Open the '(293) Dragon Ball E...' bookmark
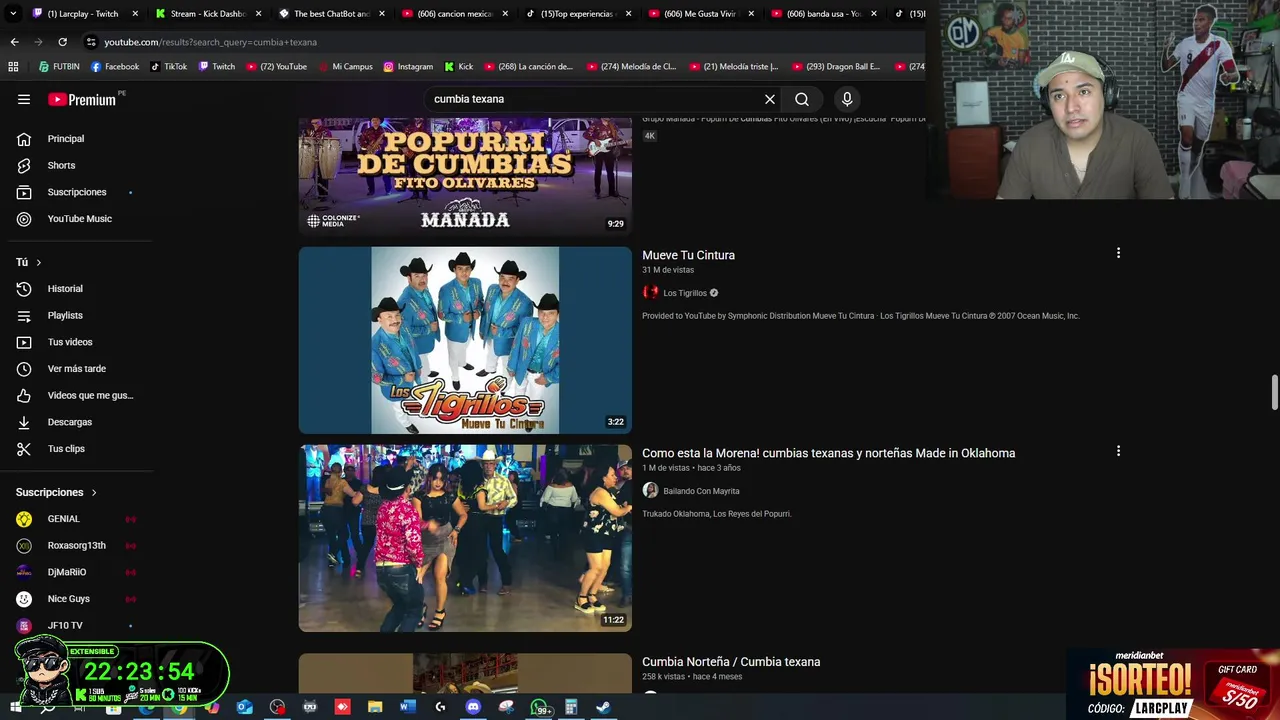The height and width of the screenshot is (720, 1280). coord(838,67)
